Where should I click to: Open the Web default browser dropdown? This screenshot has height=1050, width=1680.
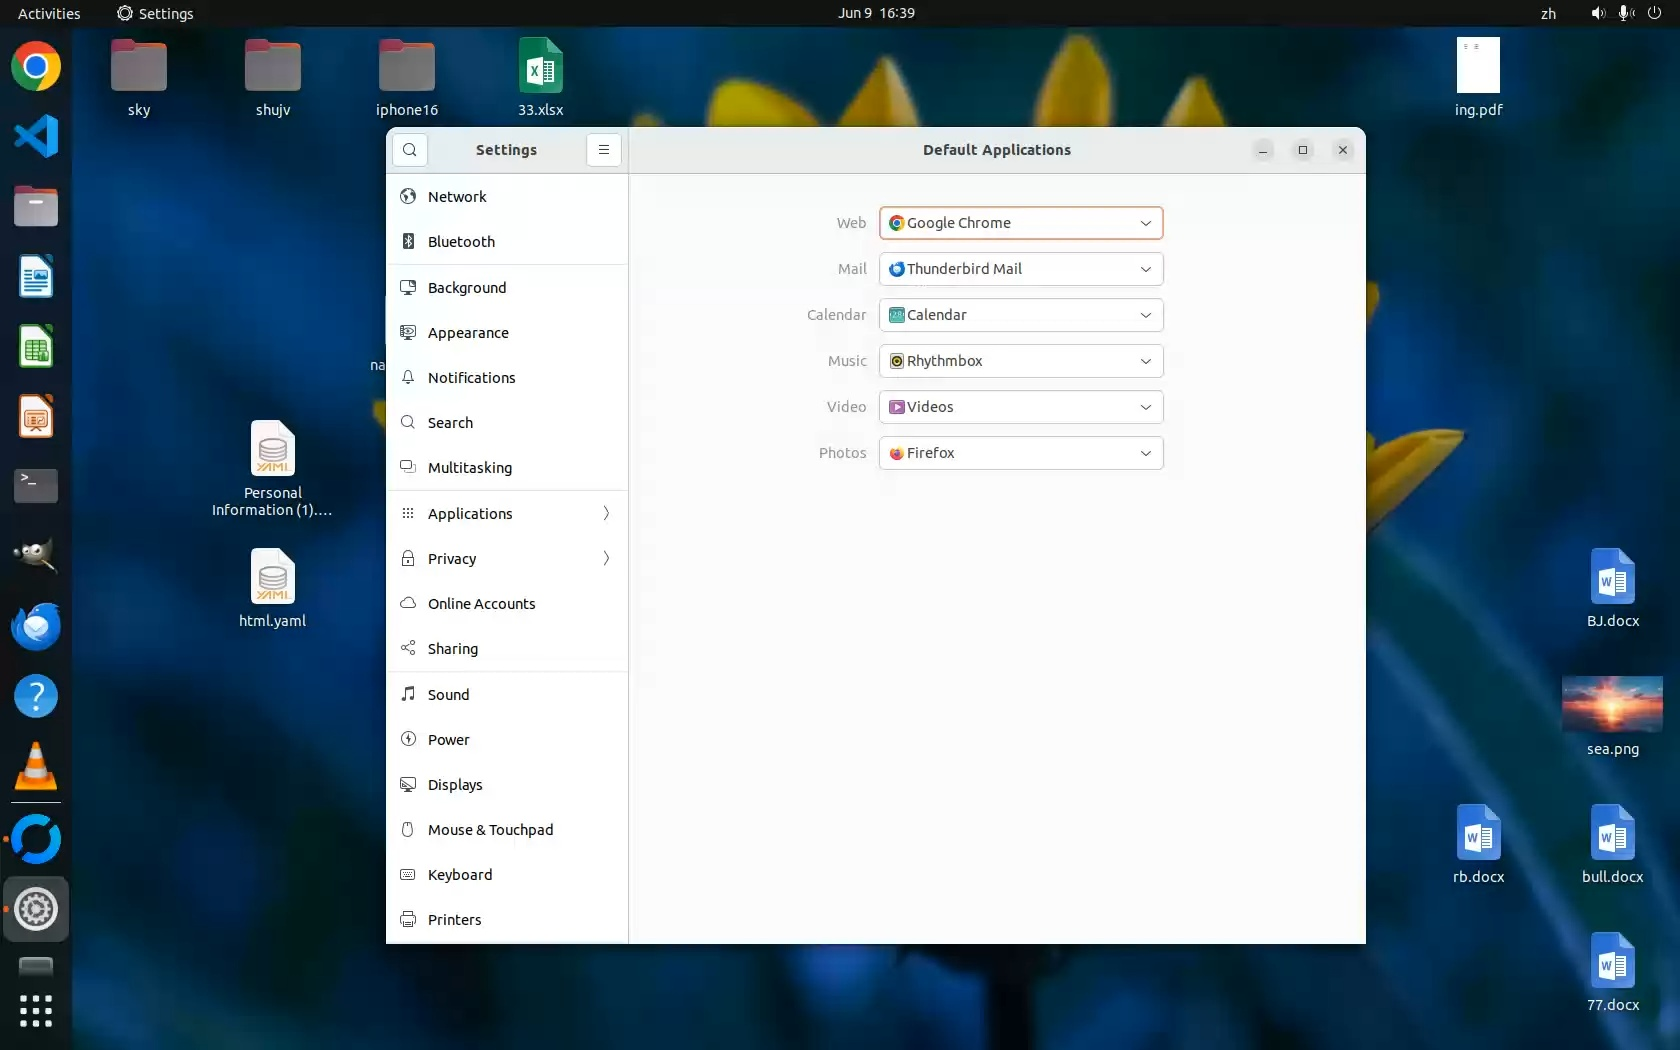pos(1020,223)
